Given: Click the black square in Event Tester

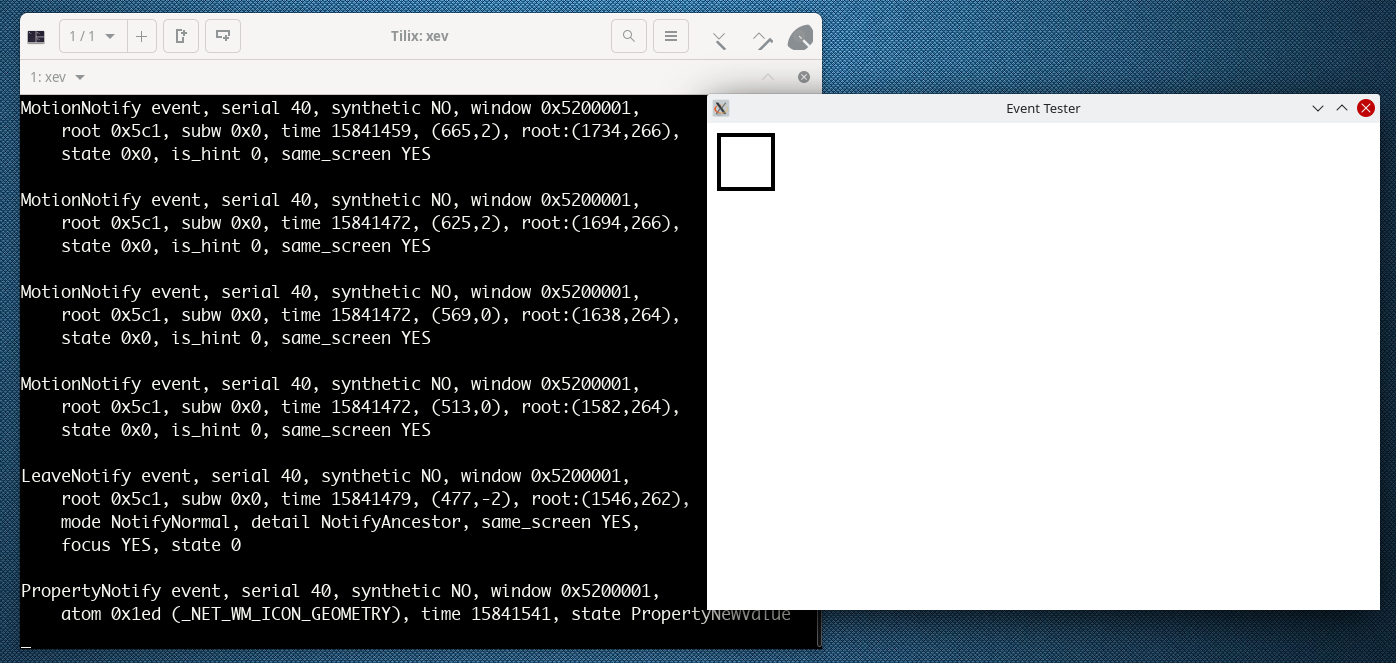Looking at the screenshot, I should tap(746, 162).
